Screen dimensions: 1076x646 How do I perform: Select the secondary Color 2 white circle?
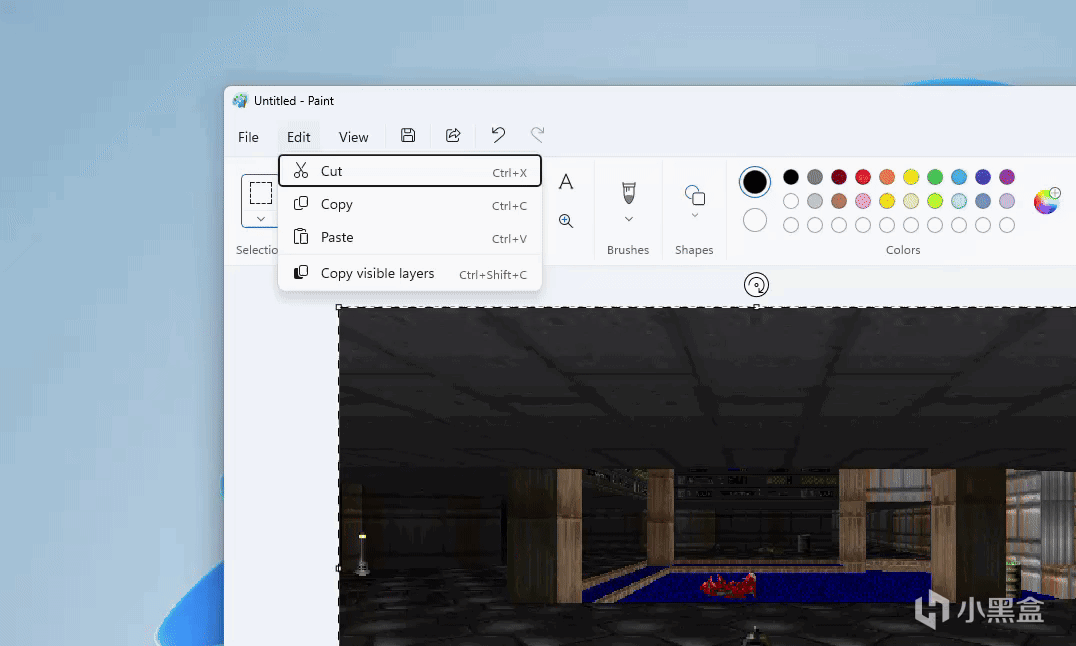tap(755, 220)
